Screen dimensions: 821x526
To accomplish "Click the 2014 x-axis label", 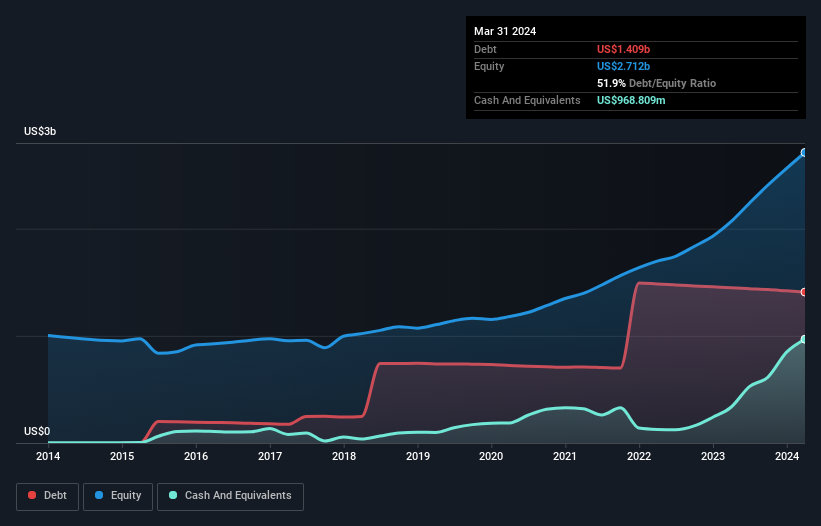I will [x=48, y=456].
